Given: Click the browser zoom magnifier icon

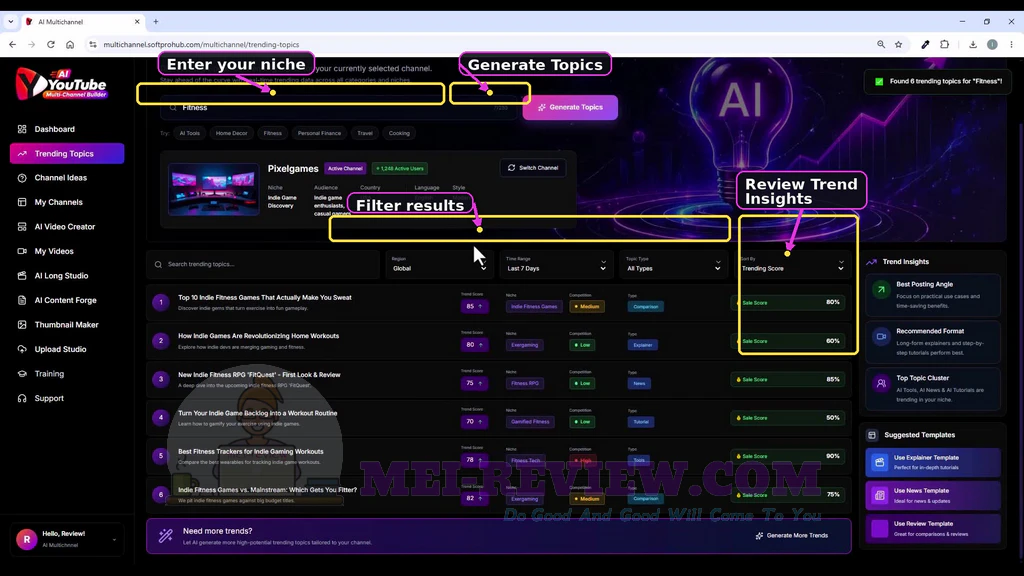Looking at the screenshot, I should tap(881, 44).
